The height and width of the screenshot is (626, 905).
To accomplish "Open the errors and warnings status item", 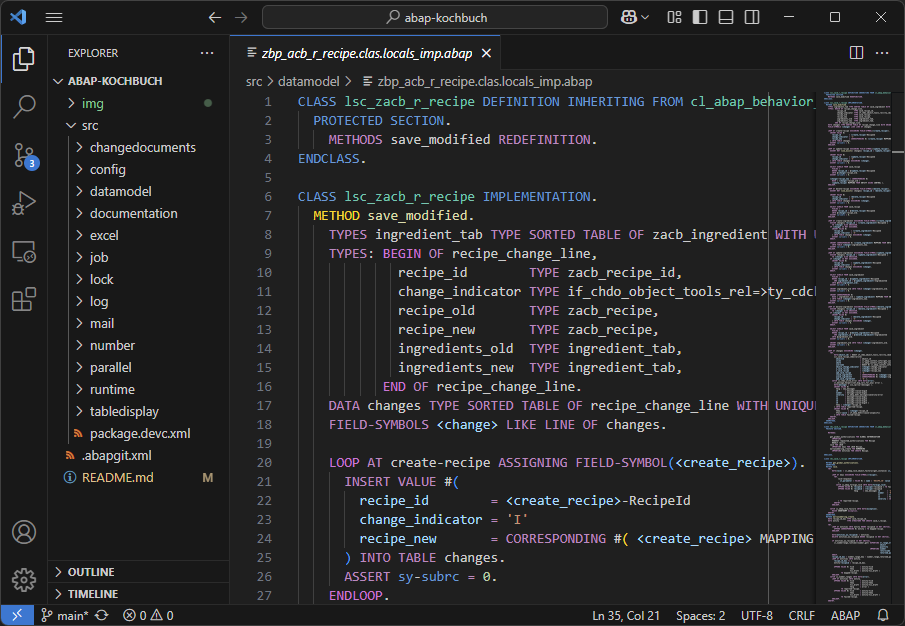I will (x=148, y=616).
